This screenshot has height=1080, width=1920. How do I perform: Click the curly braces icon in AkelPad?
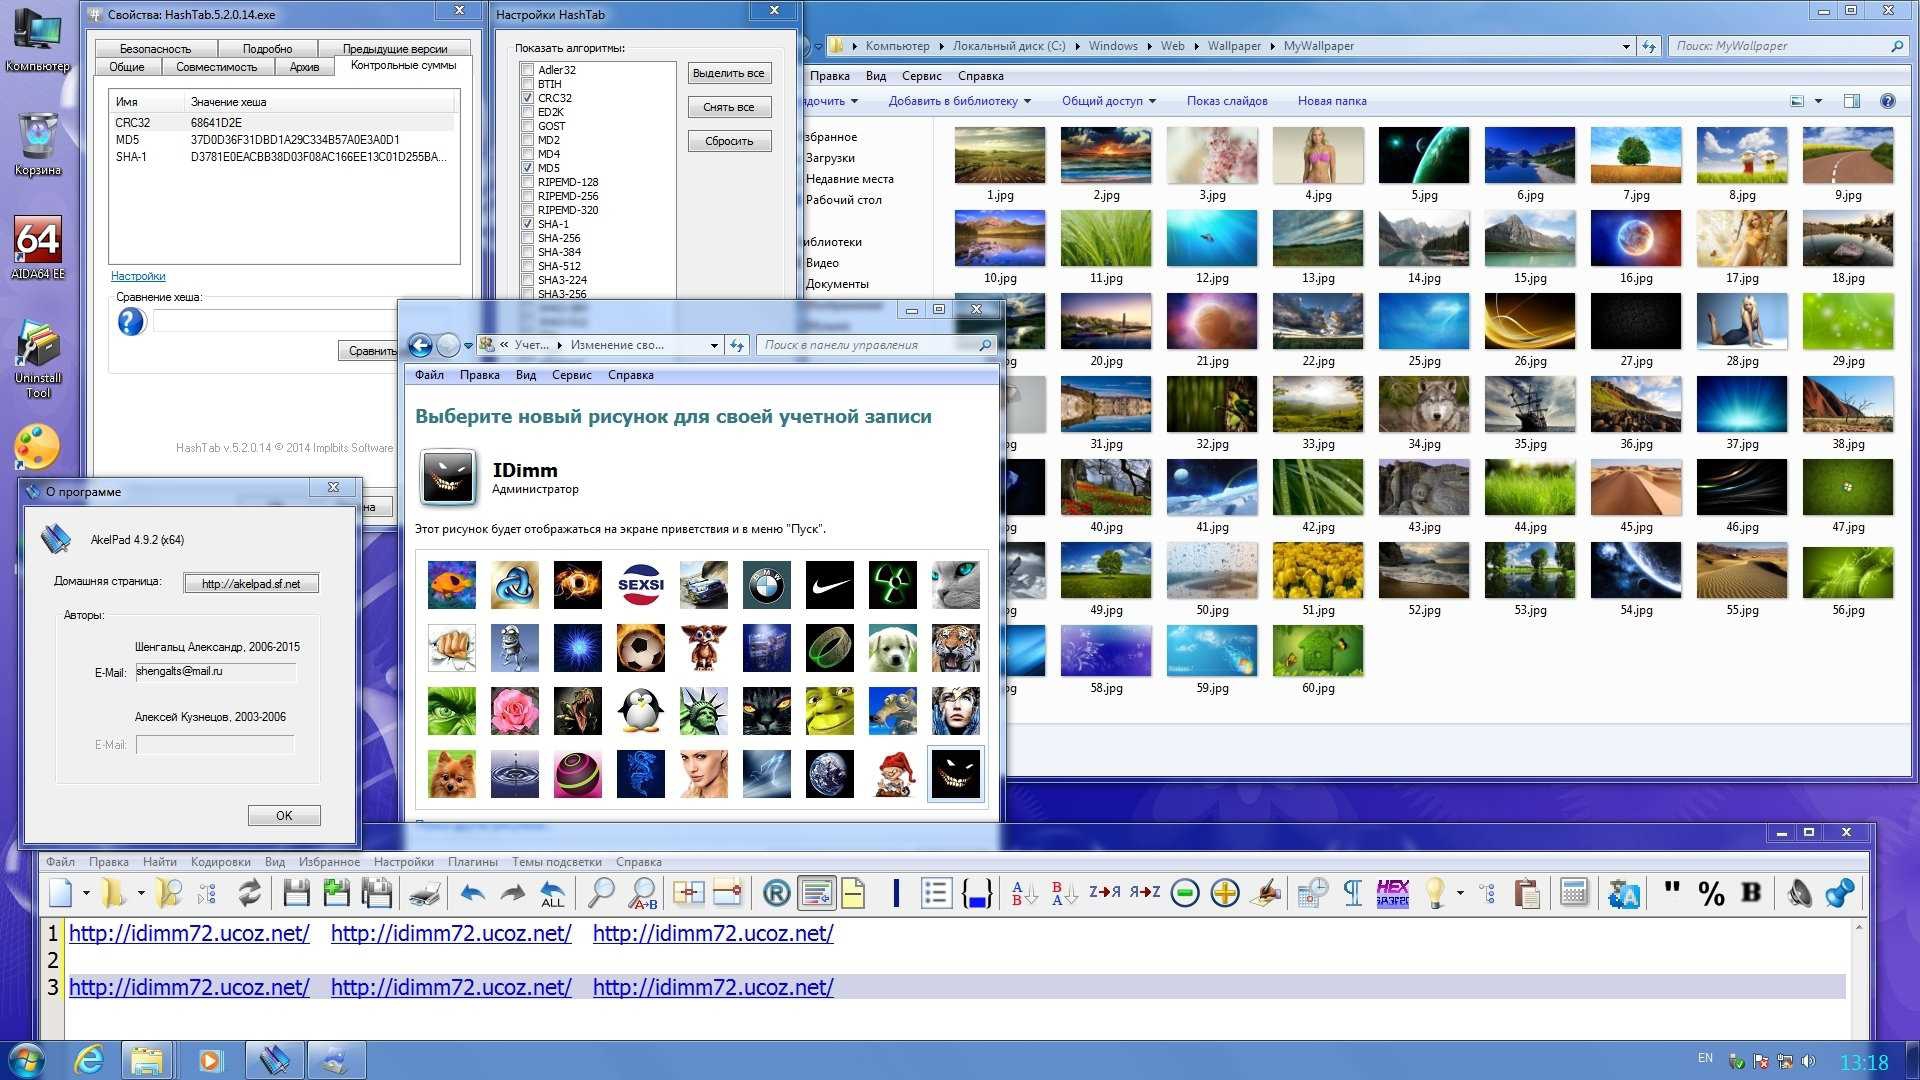977,893
